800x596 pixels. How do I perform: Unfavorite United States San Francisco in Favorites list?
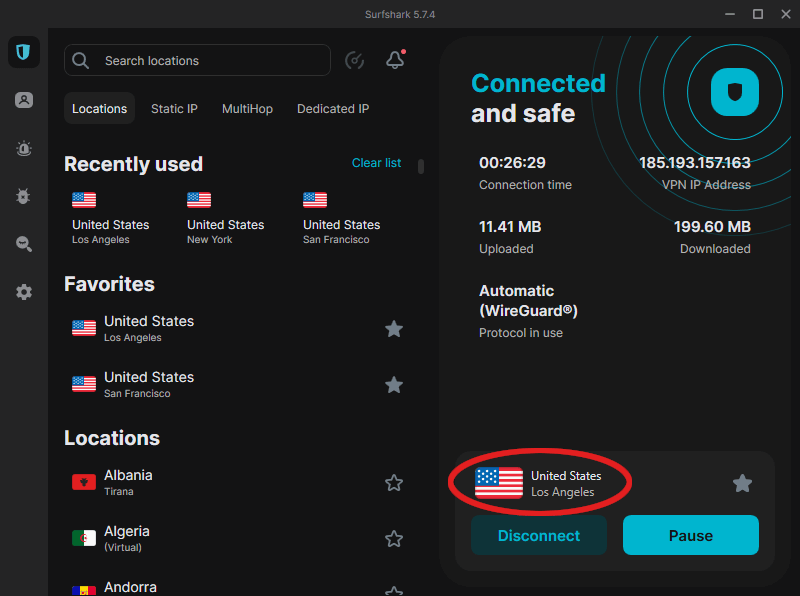(394, 385)
